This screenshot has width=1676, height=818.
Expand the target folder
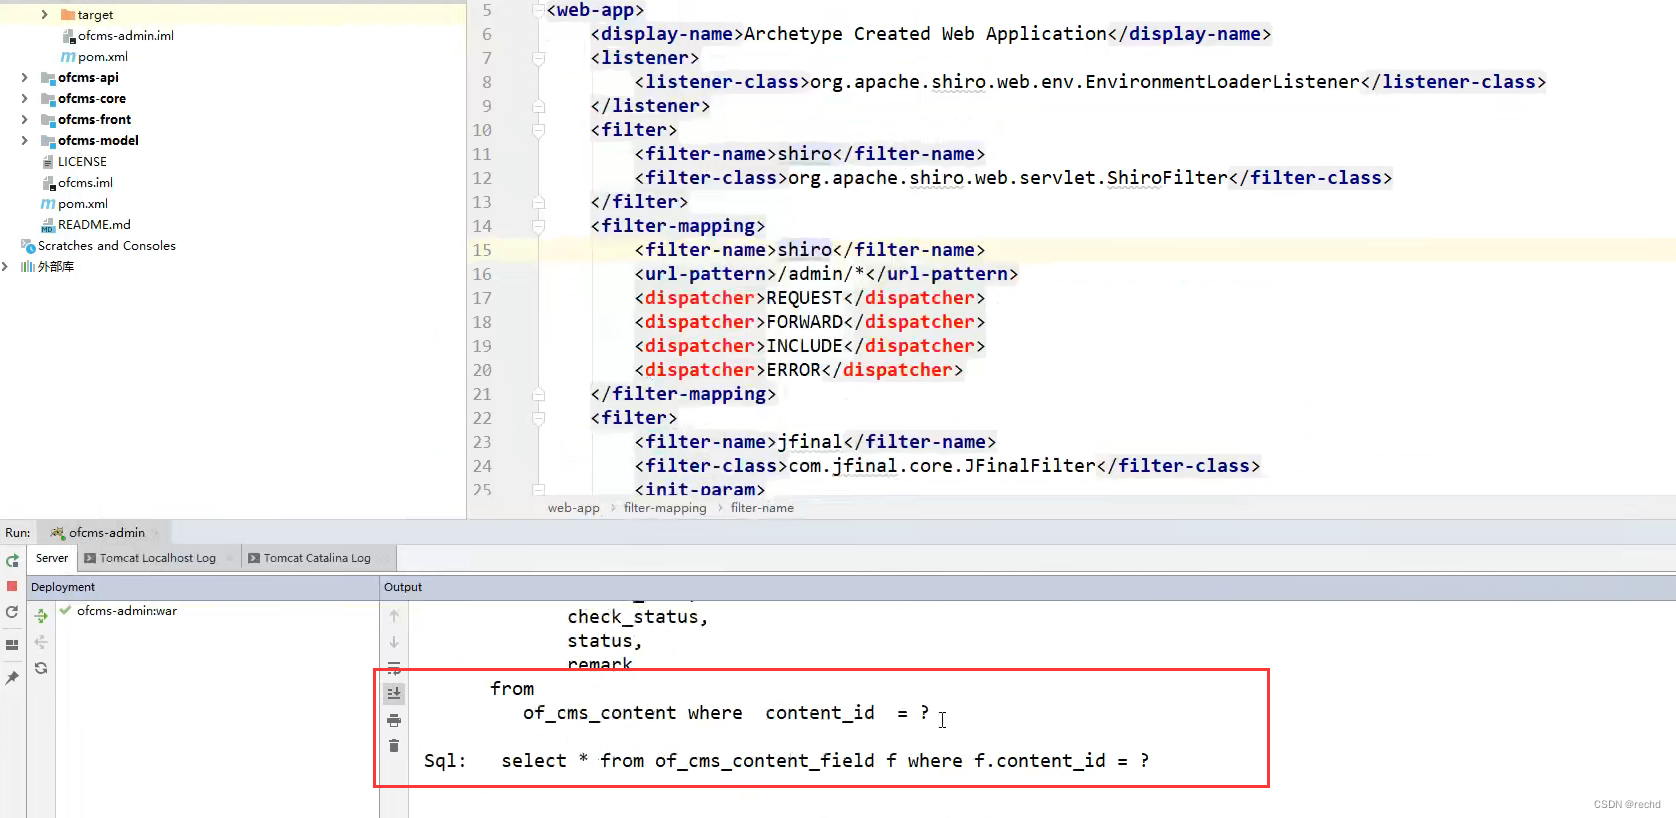click(44, 15)
